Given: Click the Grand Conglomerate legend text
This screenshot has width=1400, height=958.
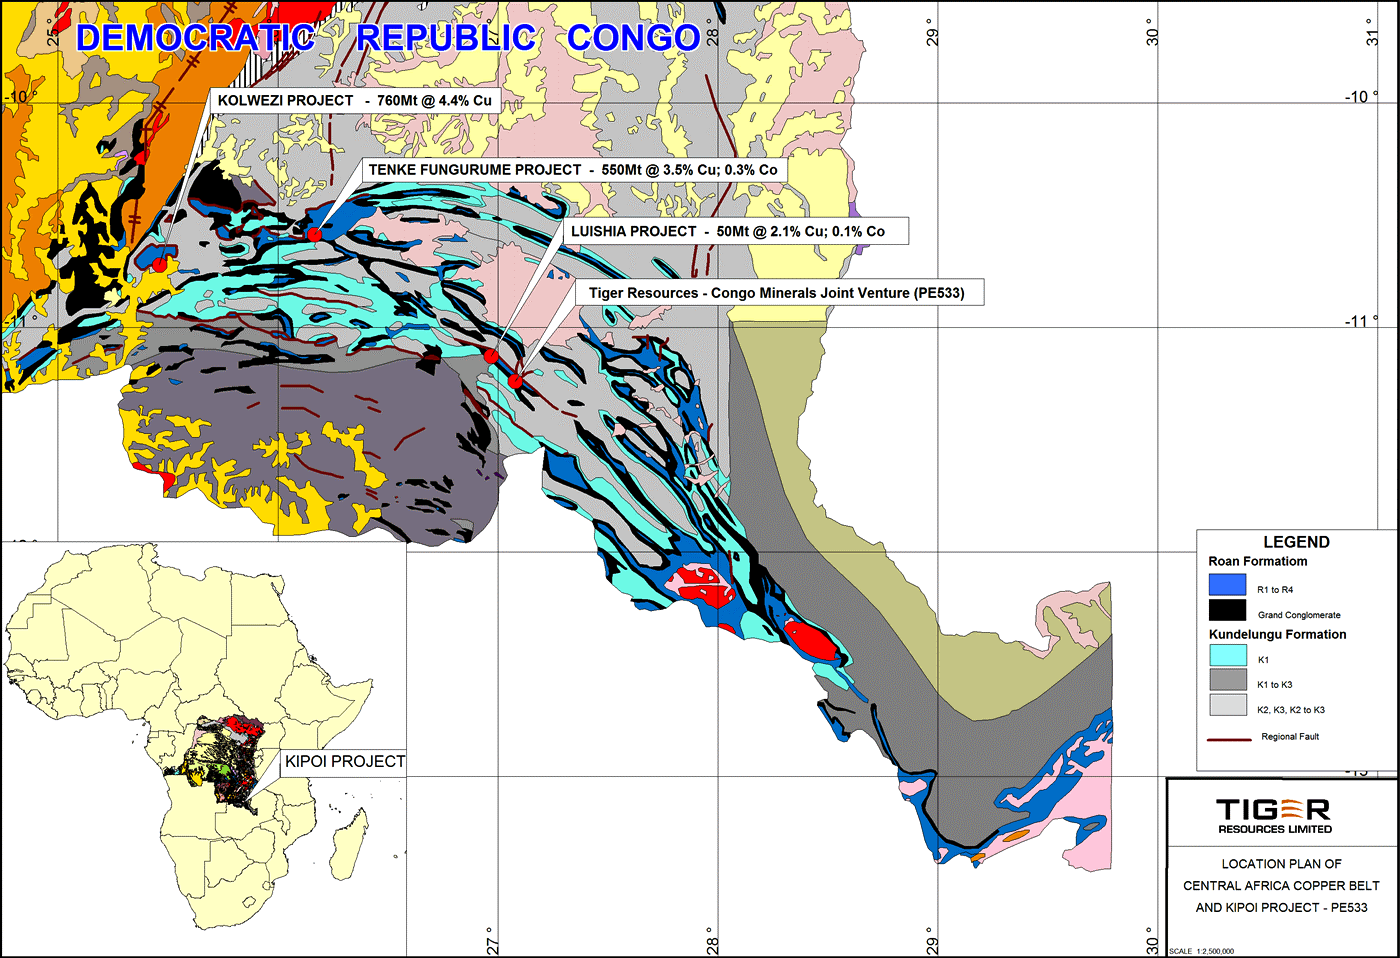Looking at the screenshot, I should tap(1299, 615).
